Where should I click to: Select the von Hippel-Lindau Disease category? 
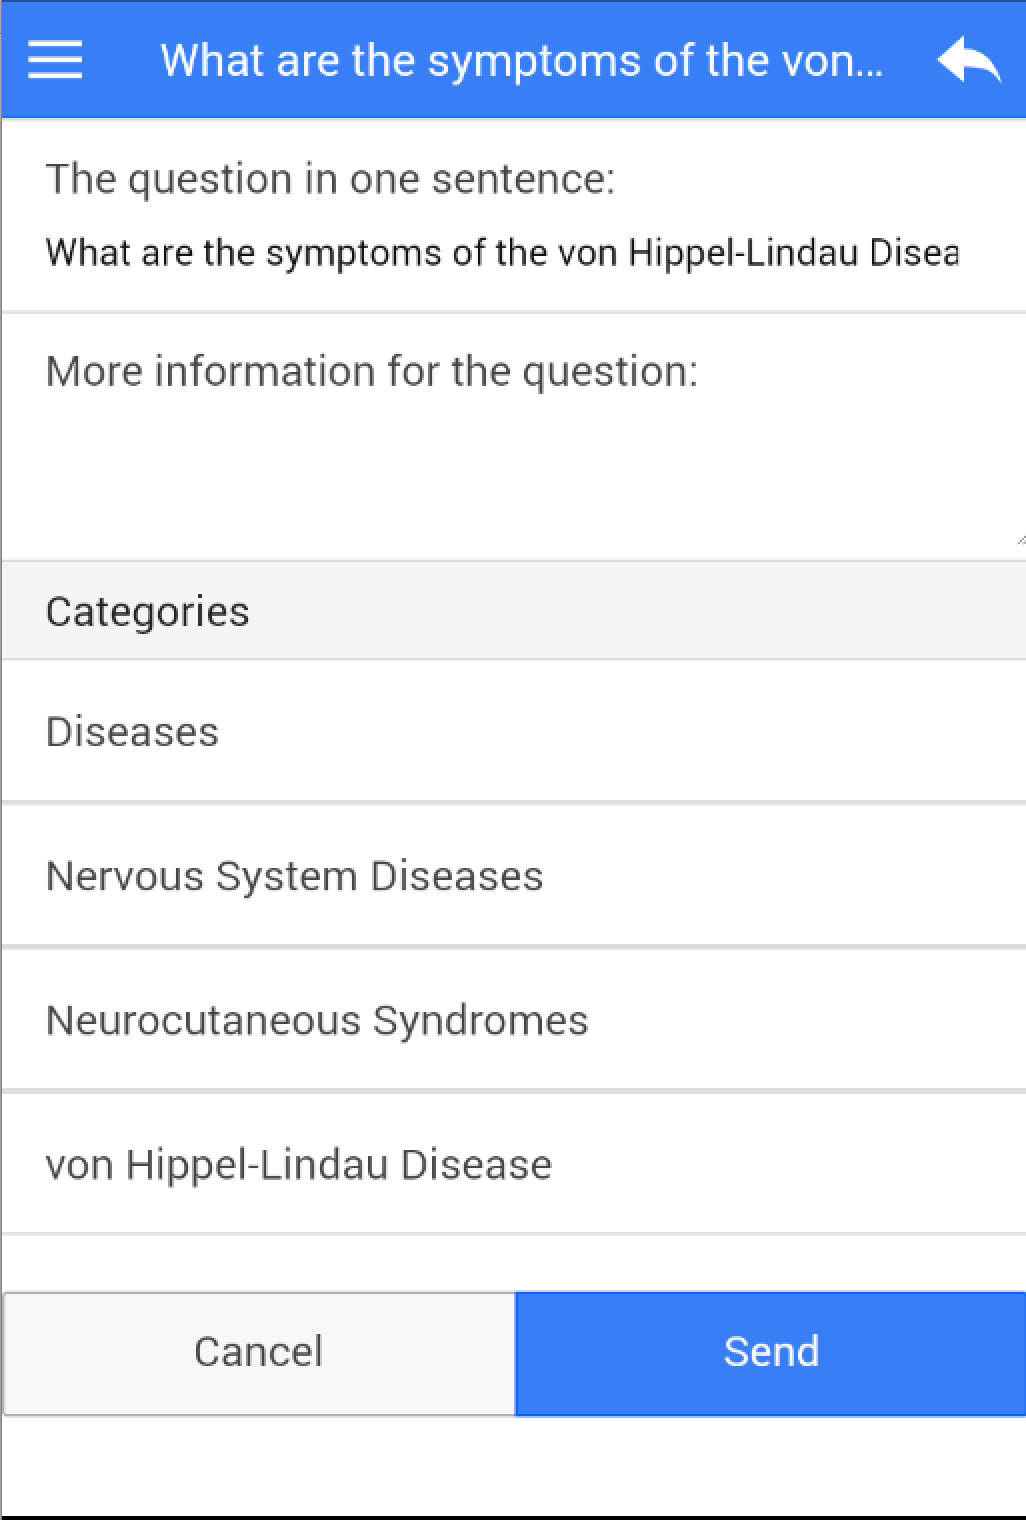(298, 1165)
